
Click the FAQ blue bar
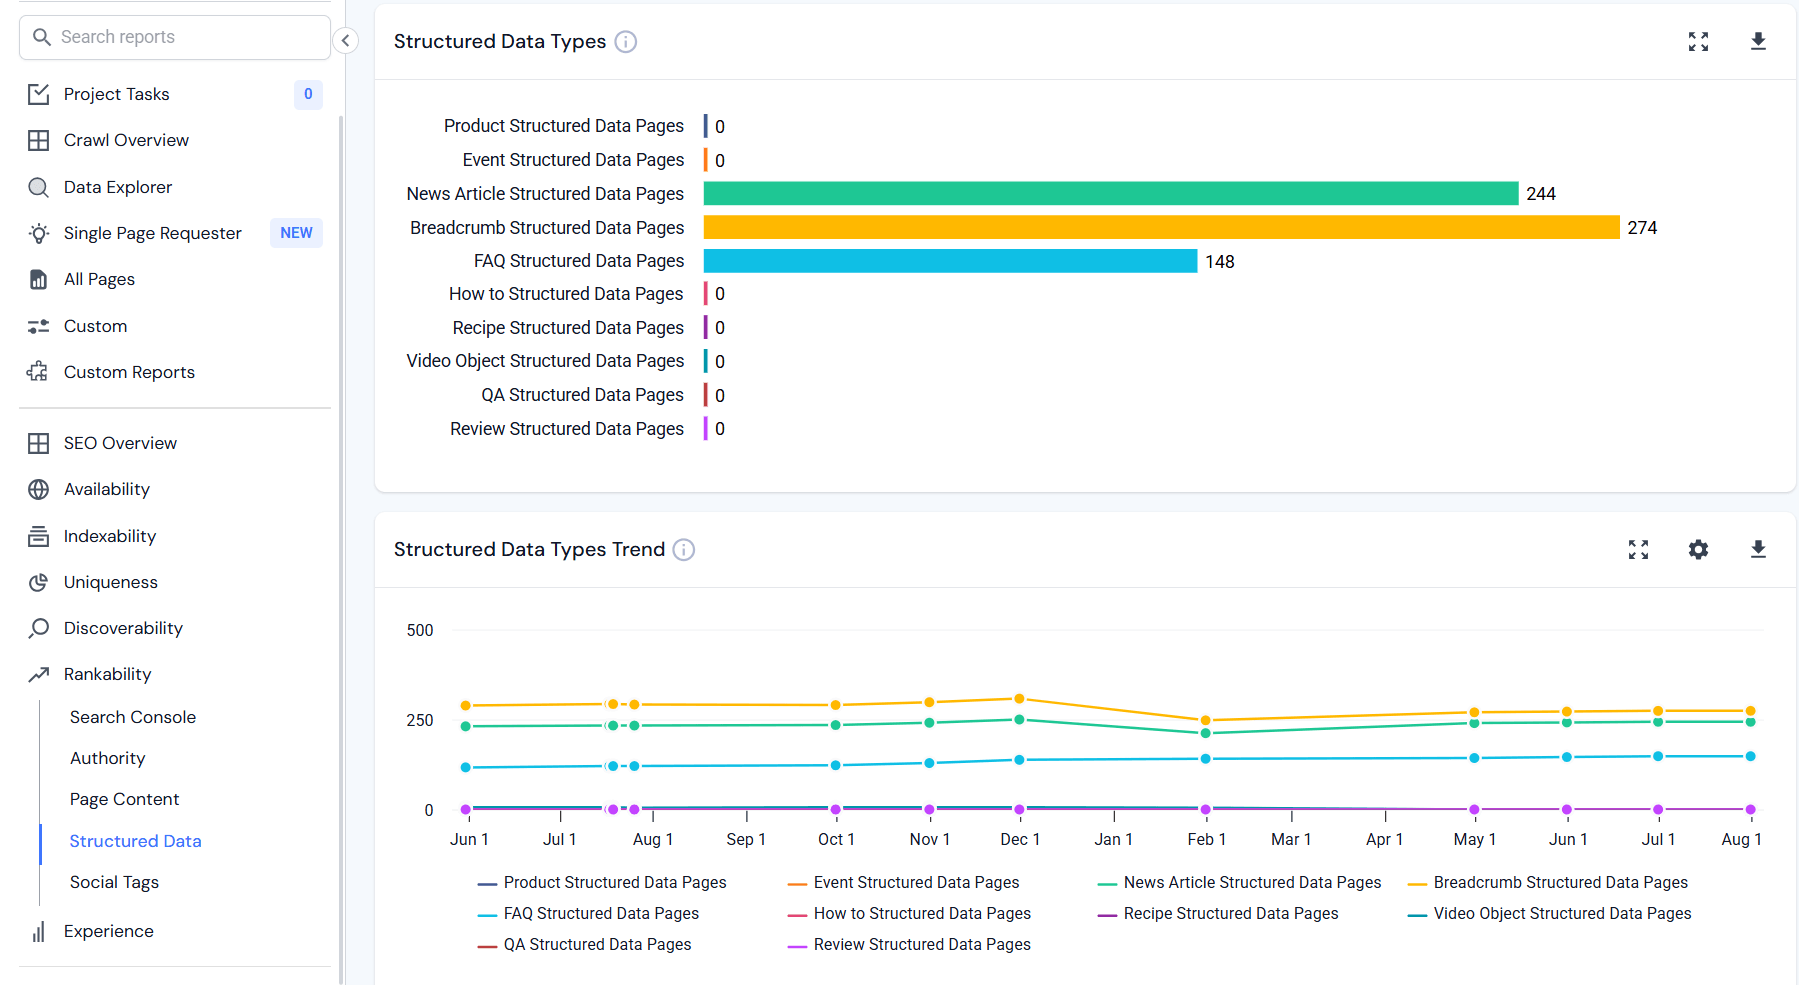pyautogui.click(x=950, y=261)
